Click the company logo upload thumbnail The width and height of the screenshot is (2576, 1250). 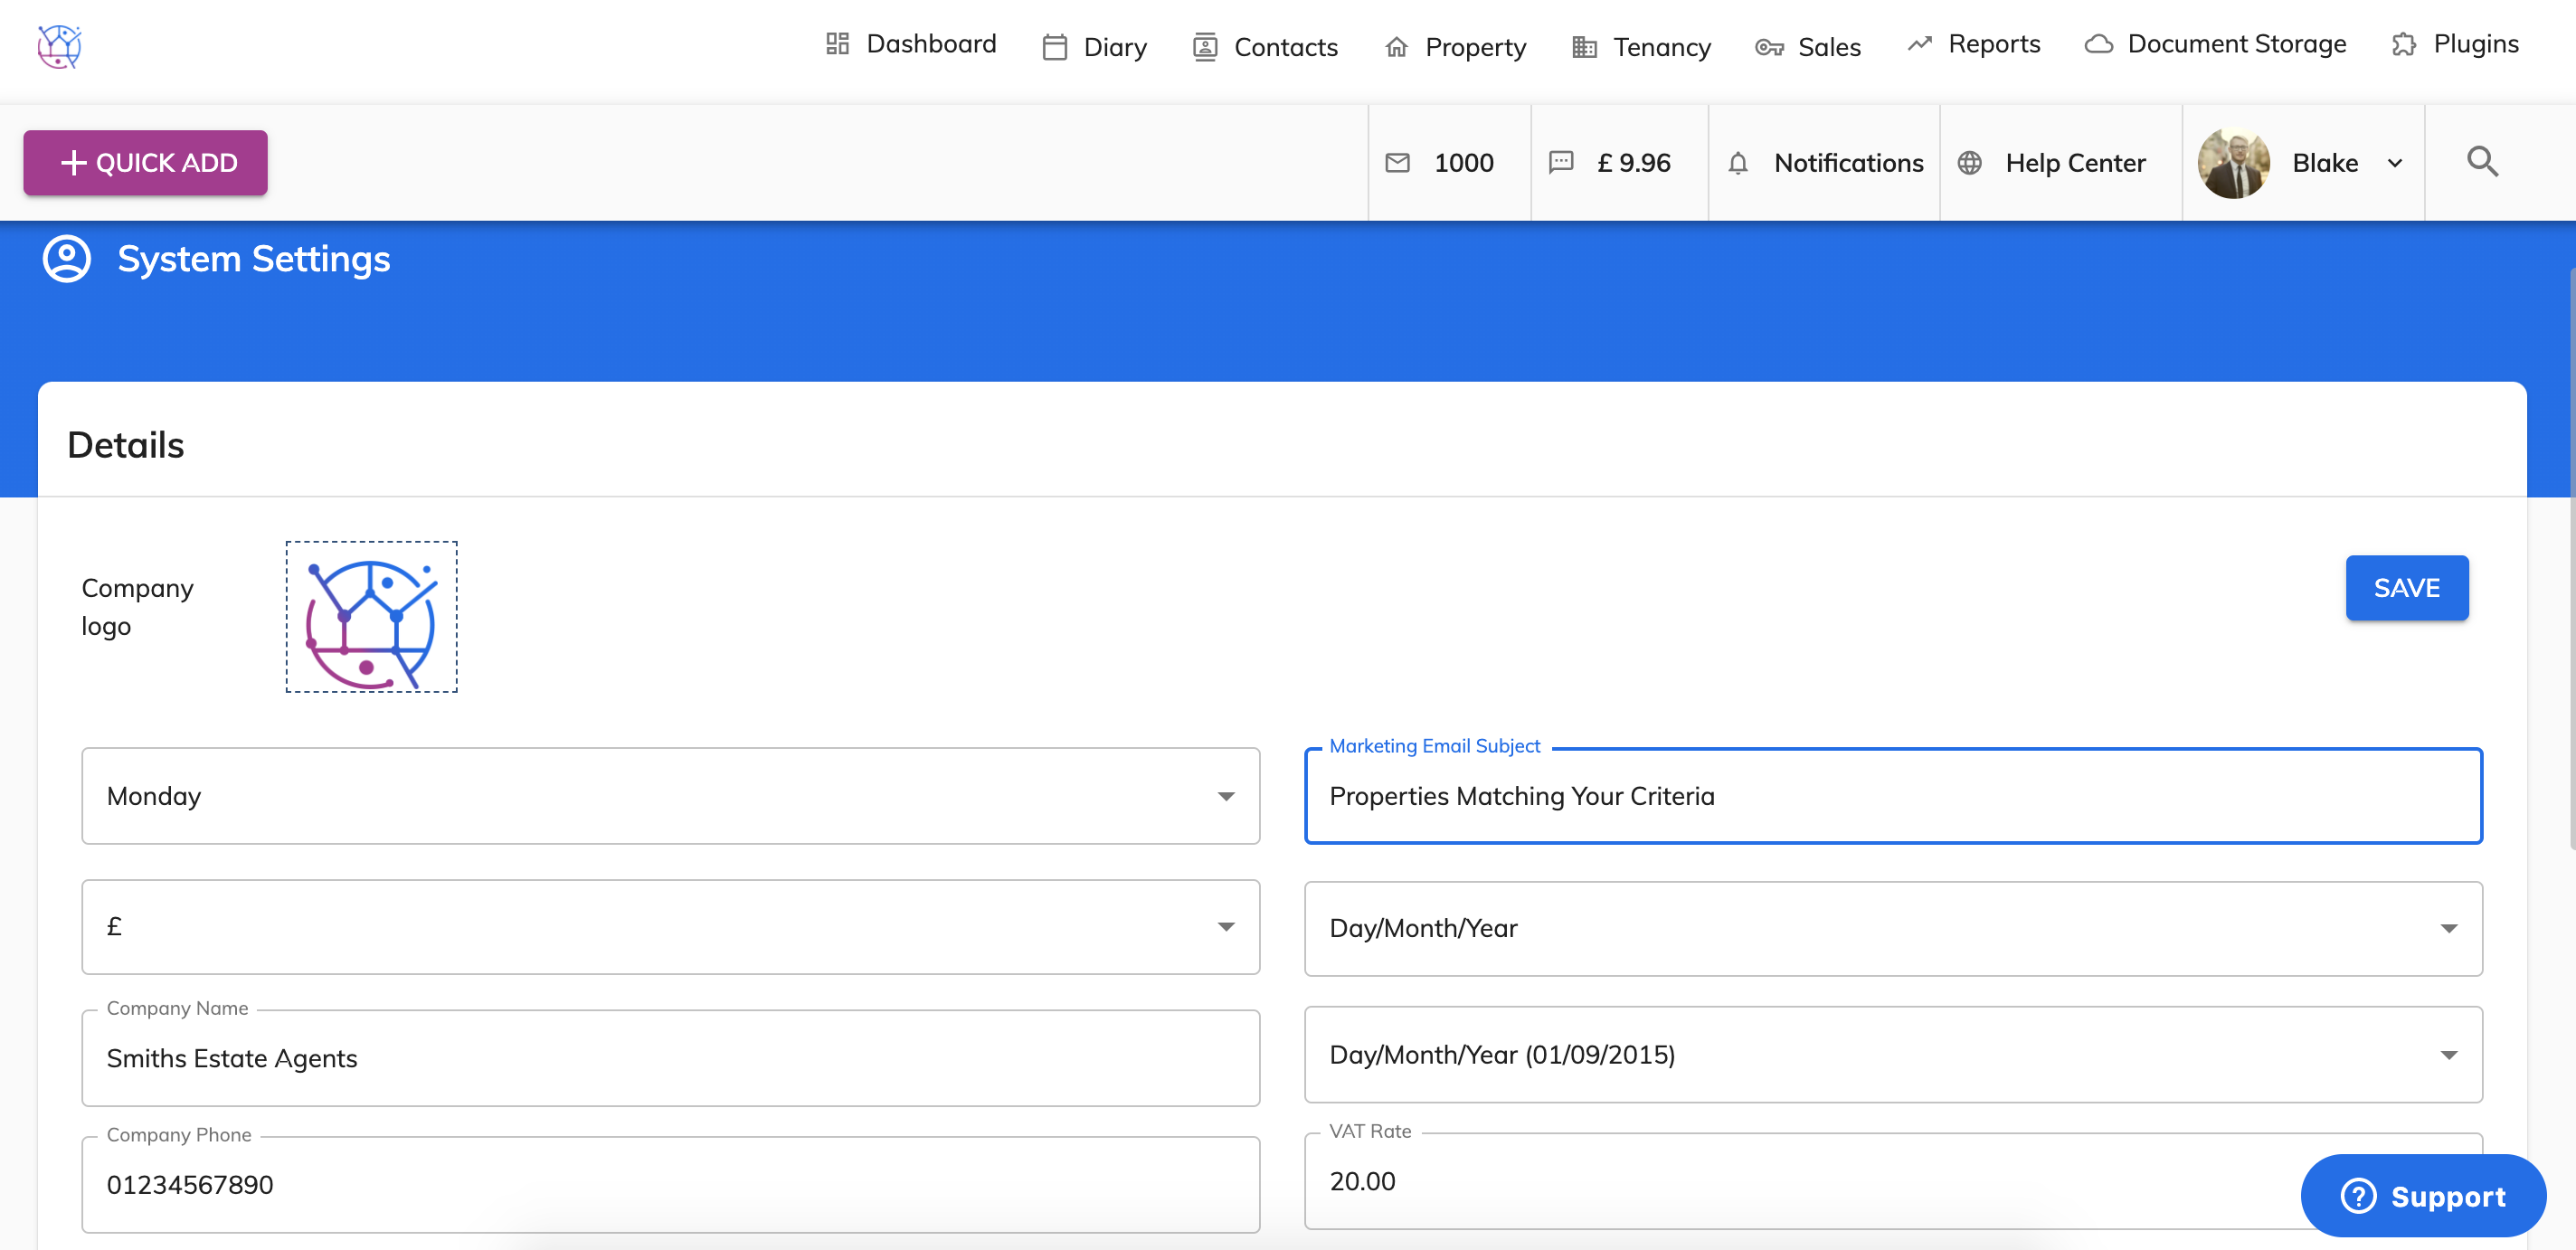[x=371, y=617]
